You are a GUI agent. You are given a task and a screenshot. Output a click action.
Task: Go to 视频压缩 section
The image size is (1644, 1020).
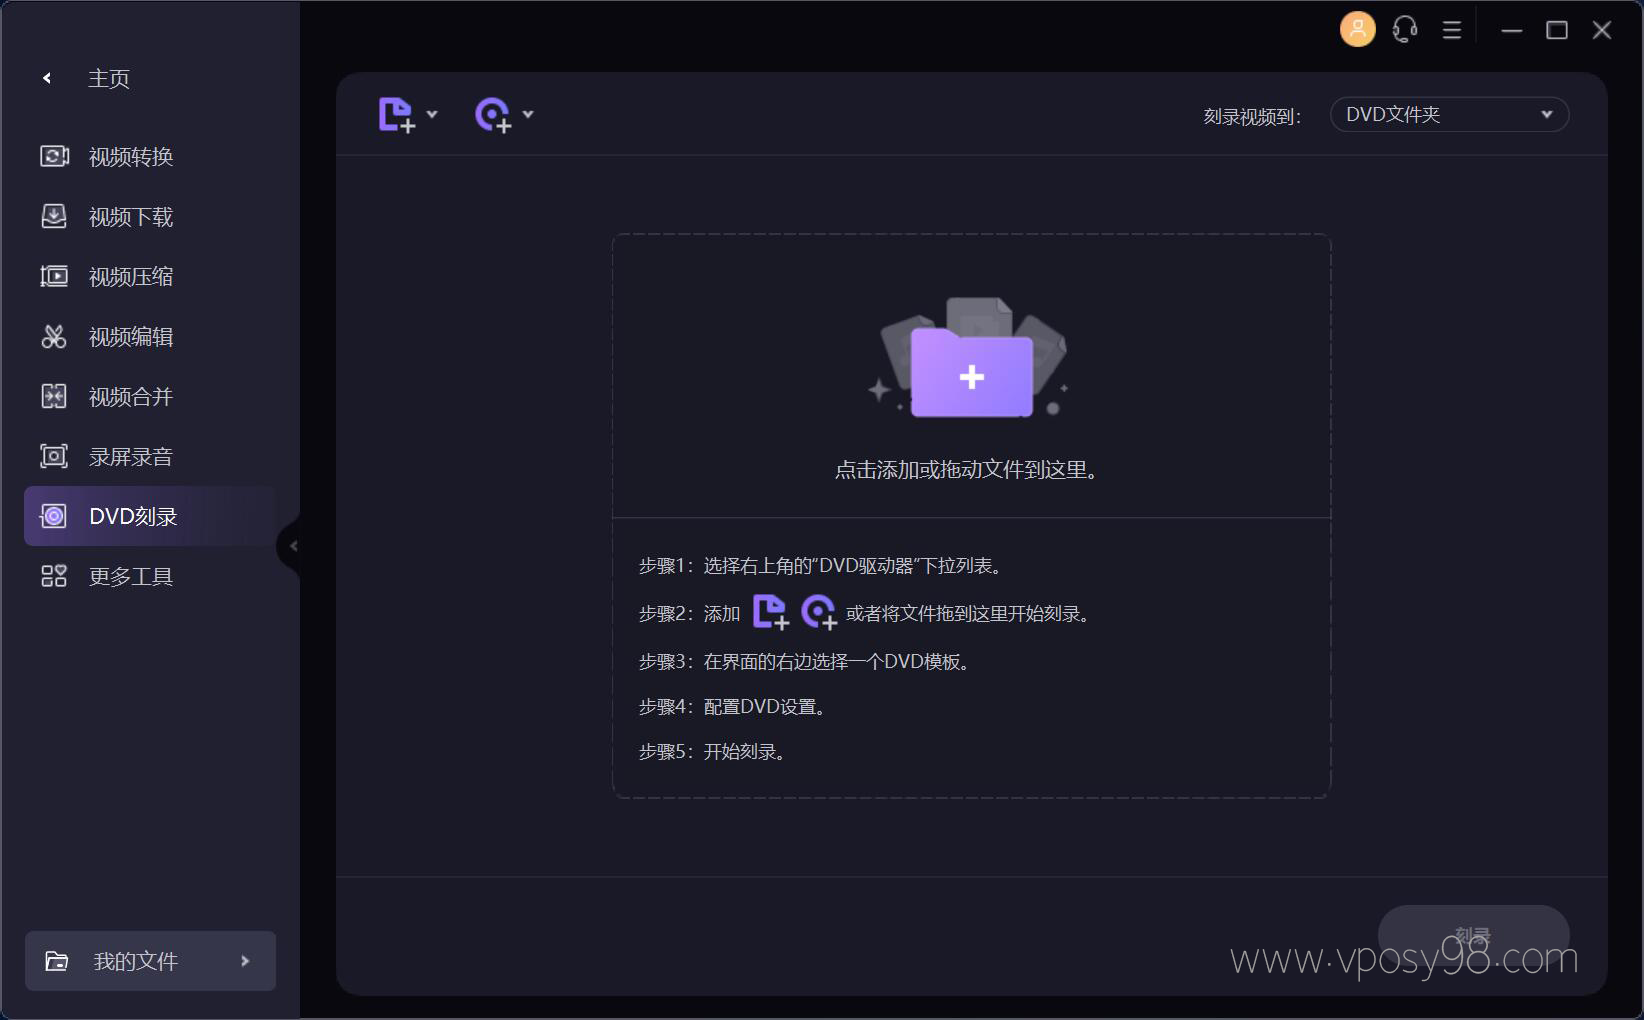click(x=130, y=277)
